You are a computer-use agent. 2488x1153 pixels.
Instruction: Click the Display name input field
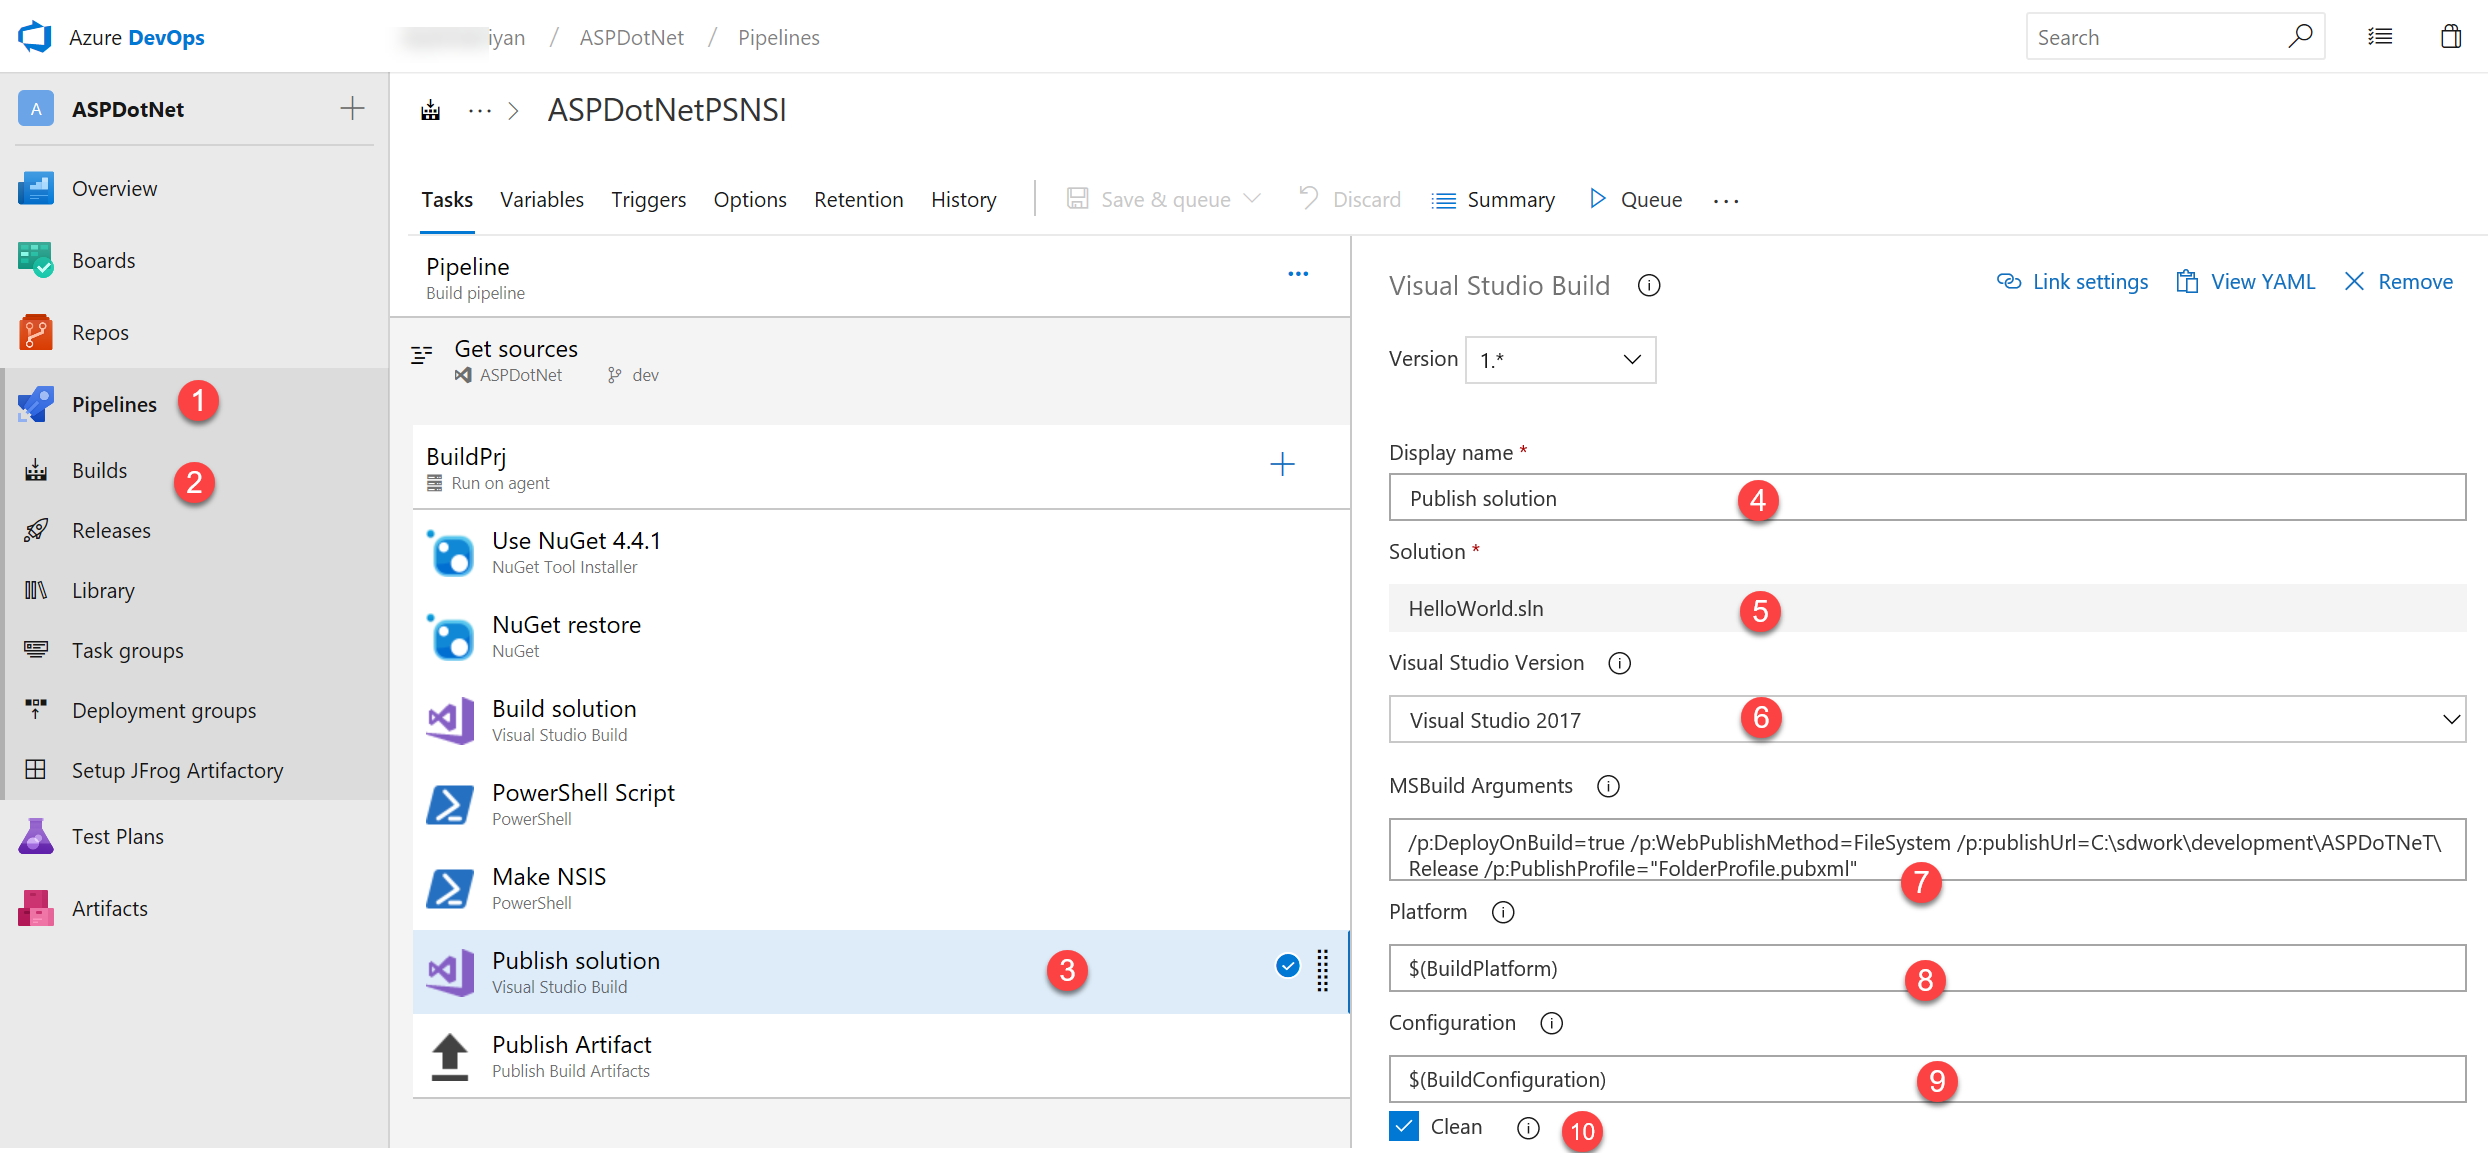pos(1927,498)
